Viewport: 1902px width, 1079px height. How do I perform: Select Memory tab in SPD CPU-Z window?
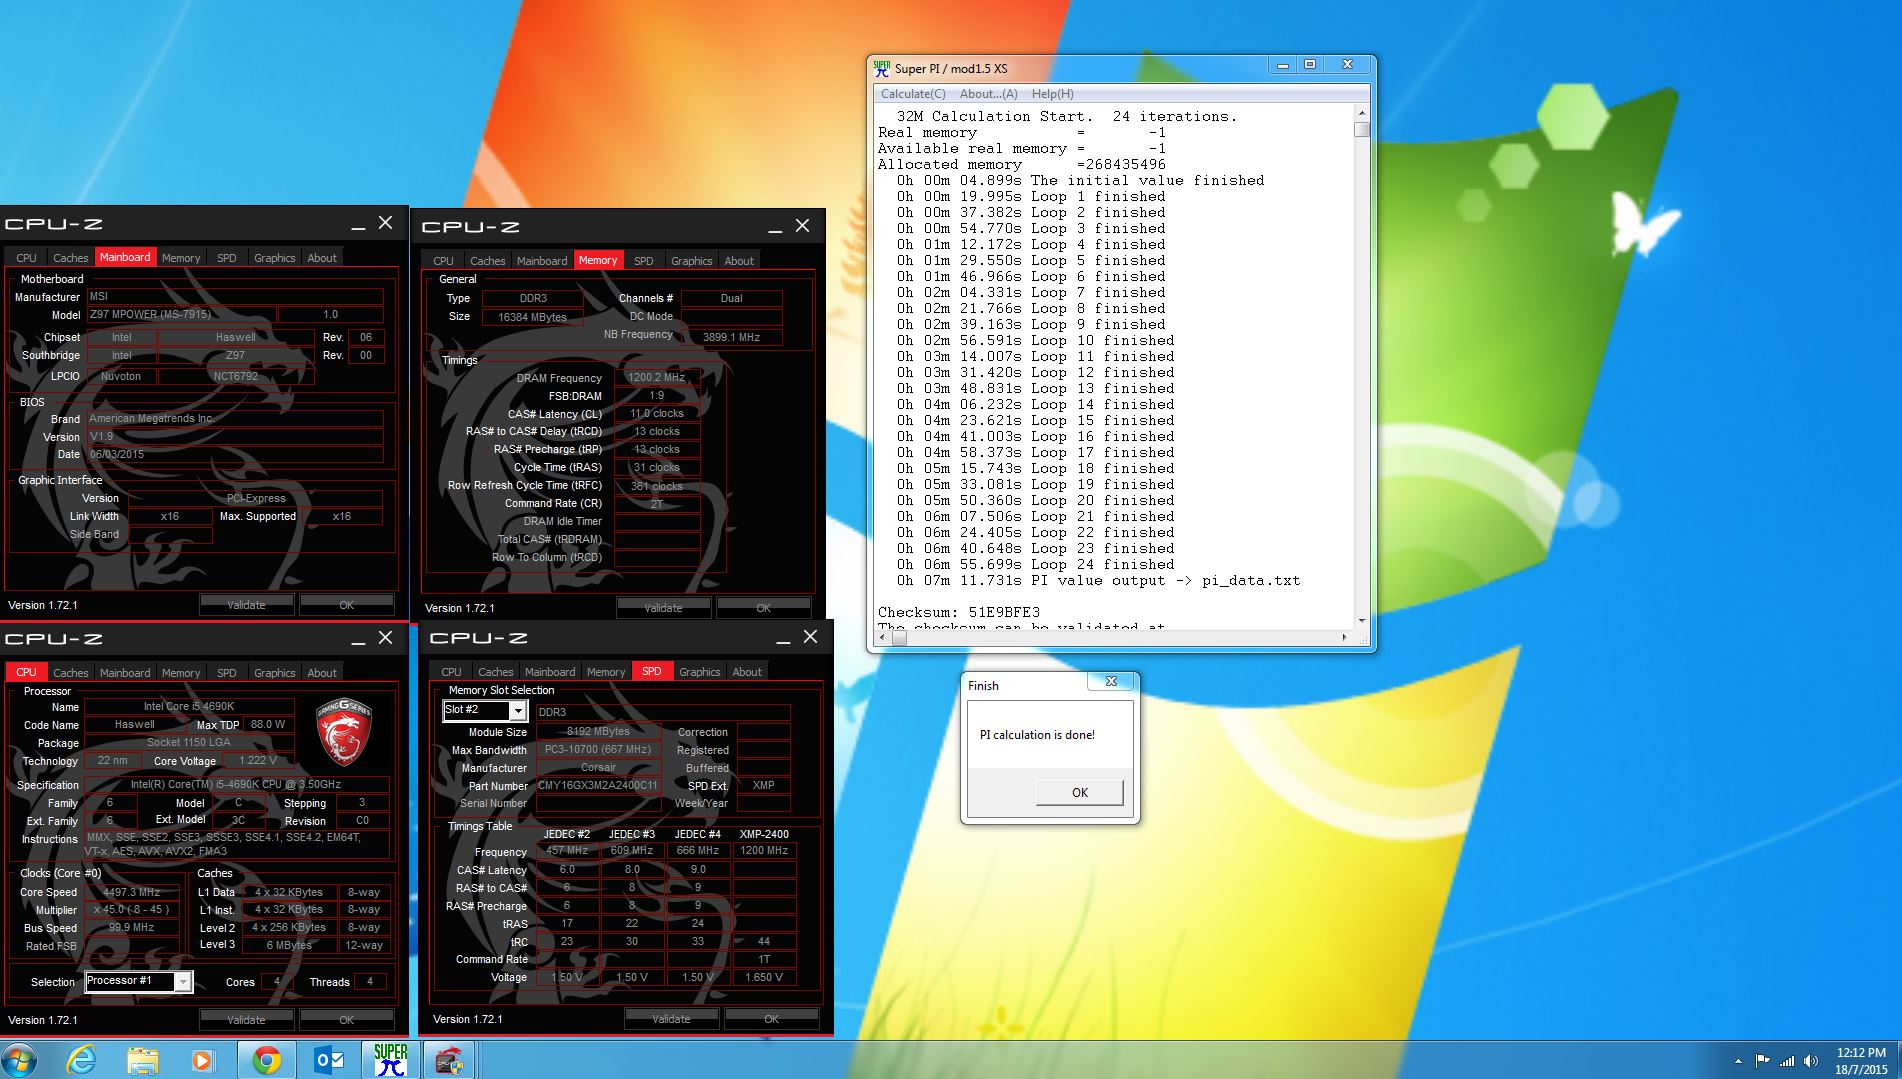(x=606, y=672)
